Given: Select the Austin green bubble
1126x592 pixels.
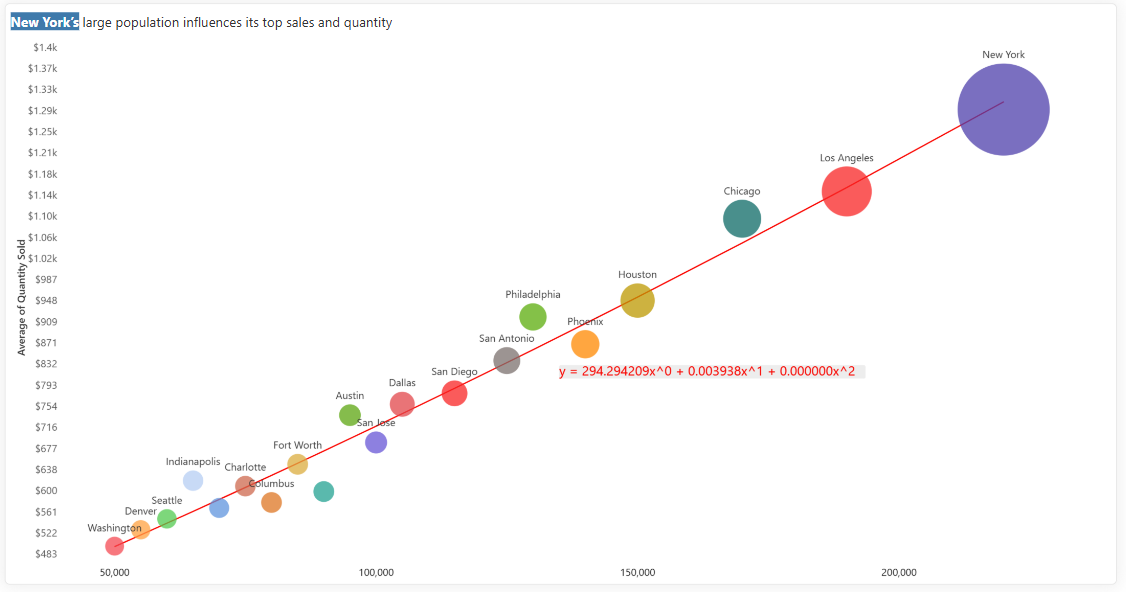Looking at the screenshot, I should pos(350,415).
